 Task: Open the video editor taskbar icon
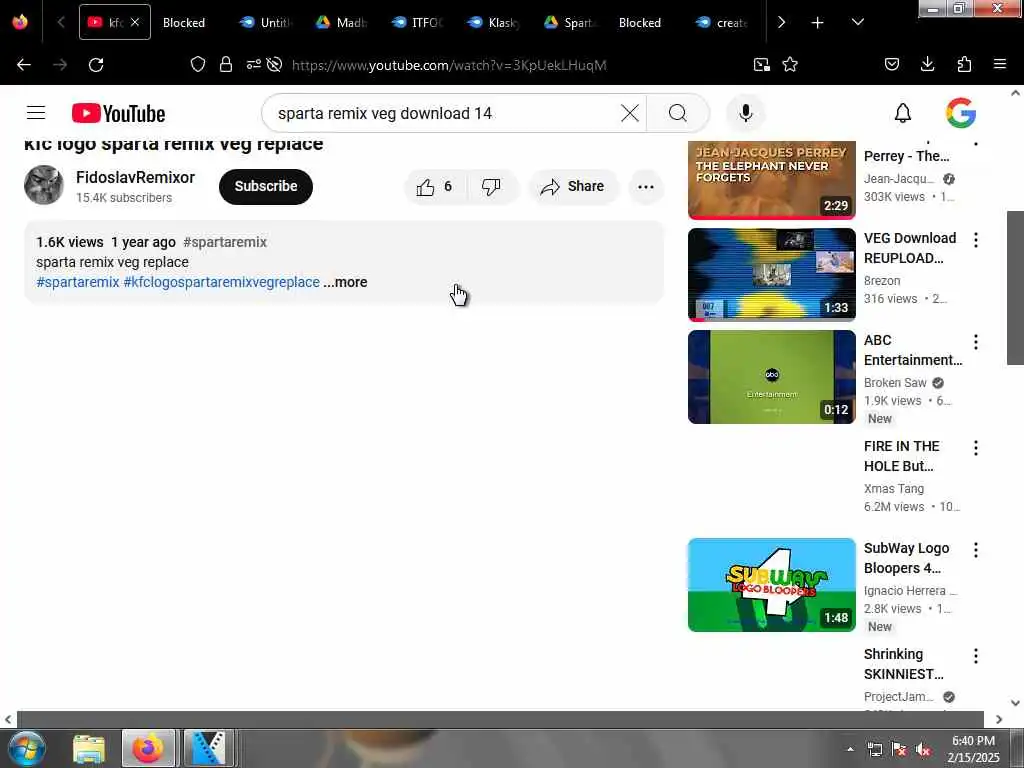click(x=208, y=748)
